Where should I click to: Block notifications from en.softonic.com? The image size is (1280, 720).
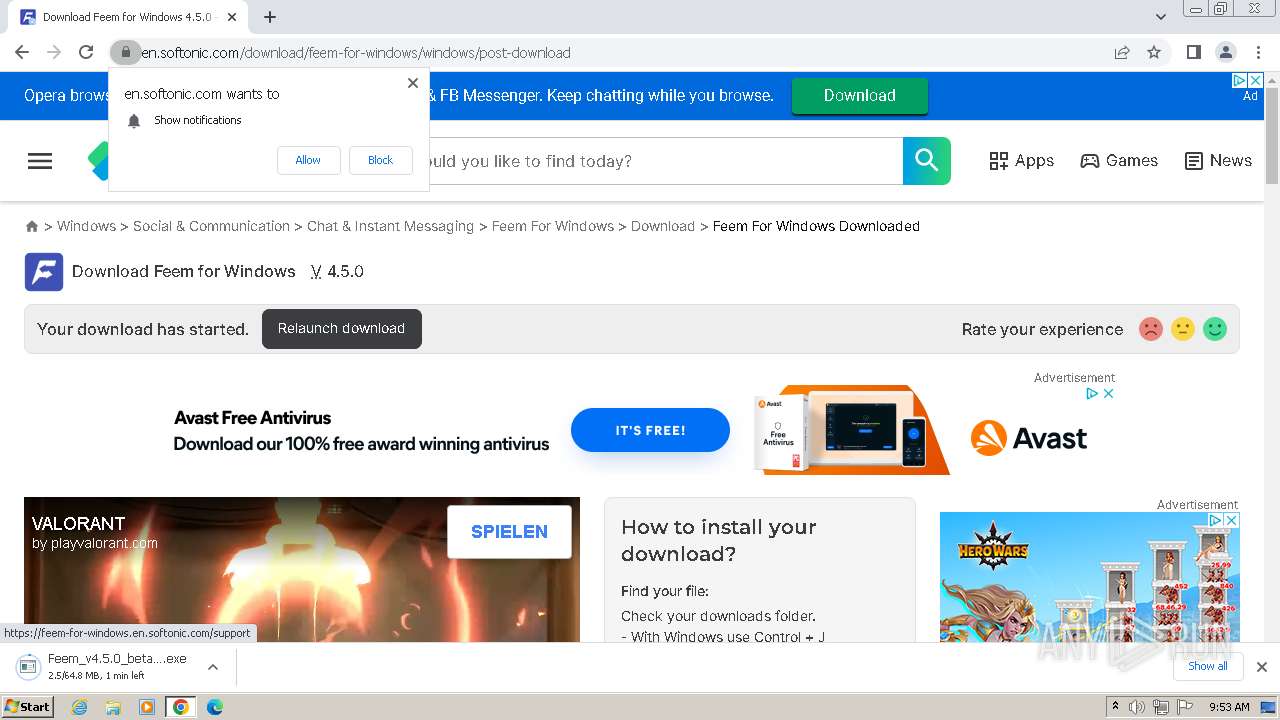(380, 160)
